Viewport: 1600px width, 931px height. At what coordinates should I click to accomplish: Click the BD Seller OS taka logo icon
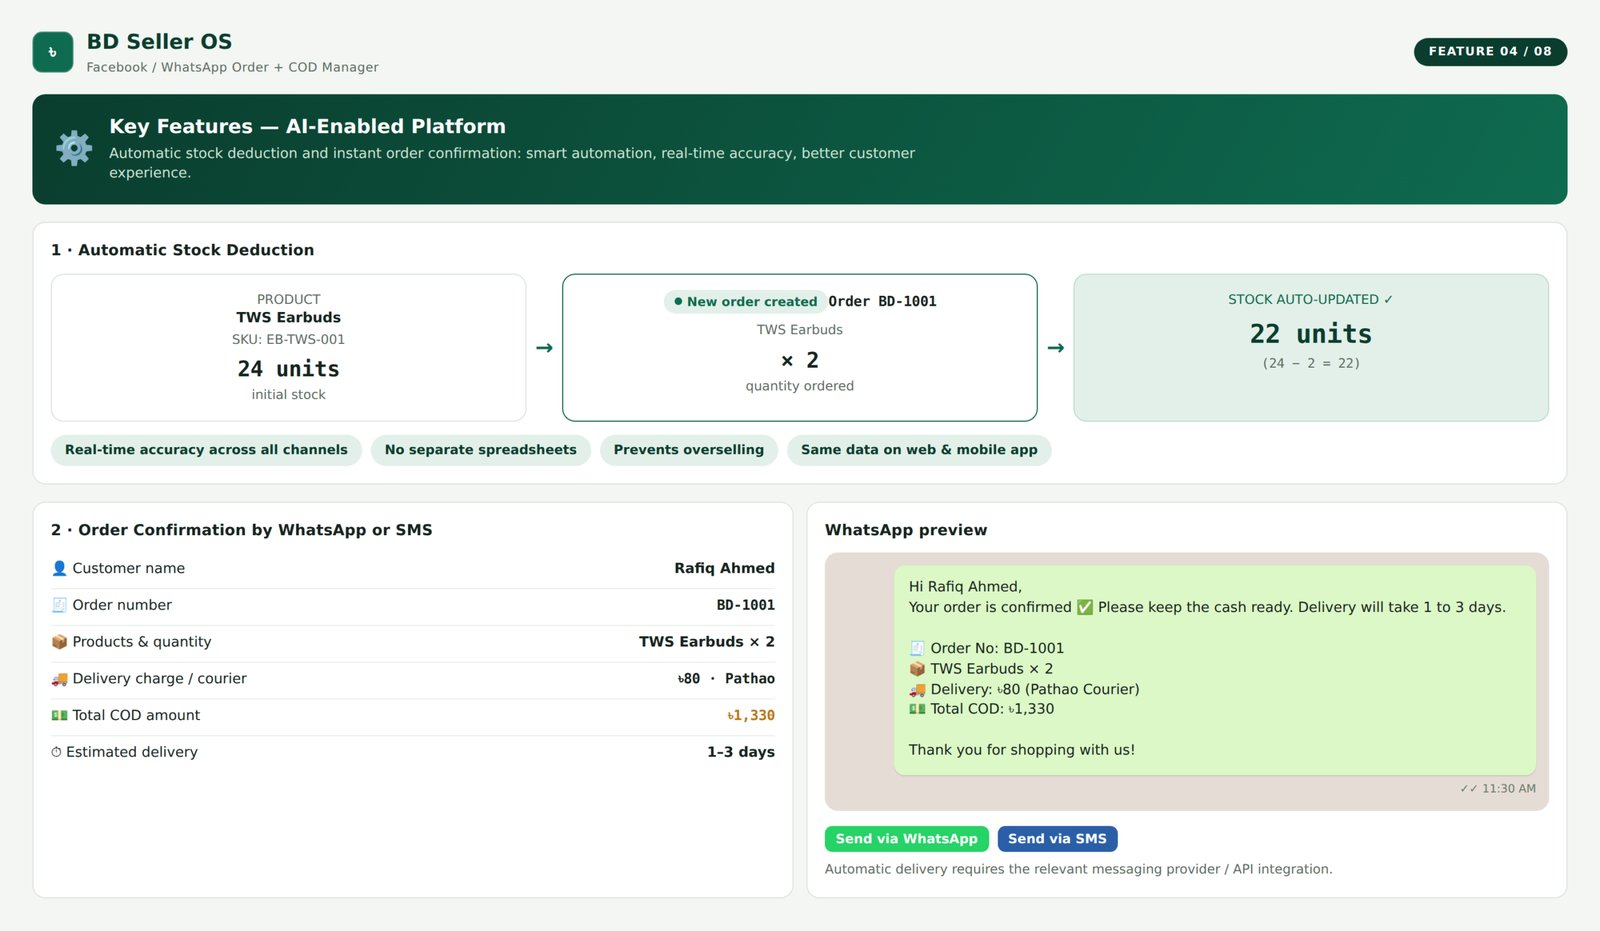point(53,52)
